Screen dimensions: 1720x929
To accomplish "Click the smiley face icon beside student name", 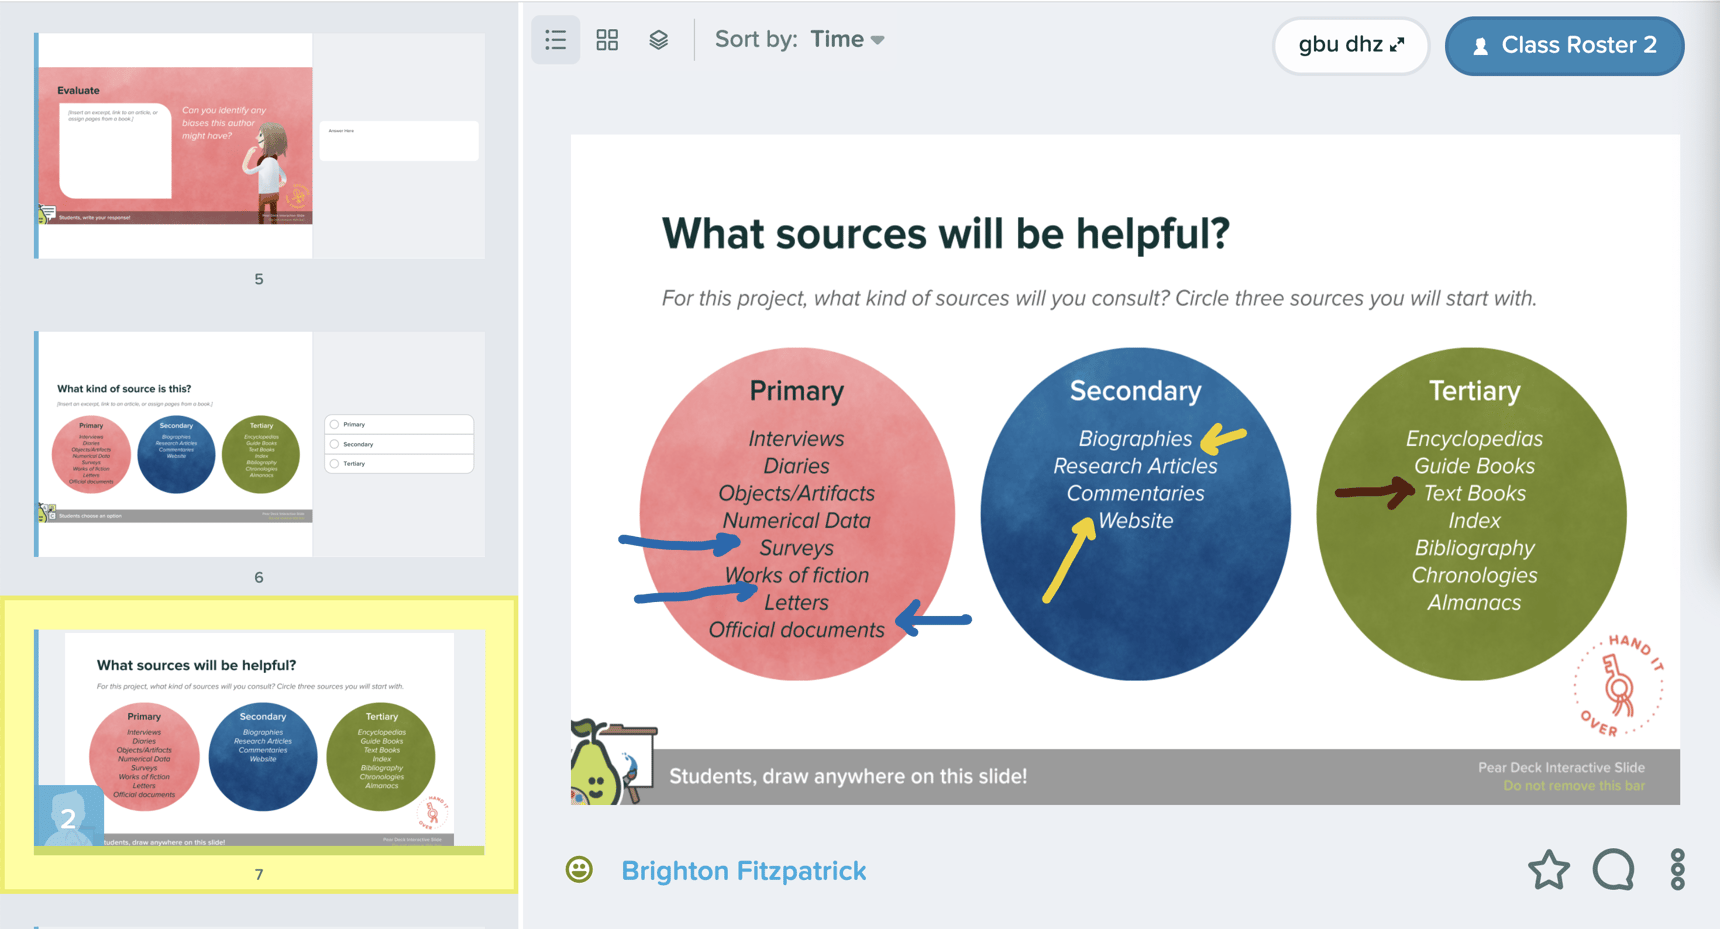I will point(579,870).
